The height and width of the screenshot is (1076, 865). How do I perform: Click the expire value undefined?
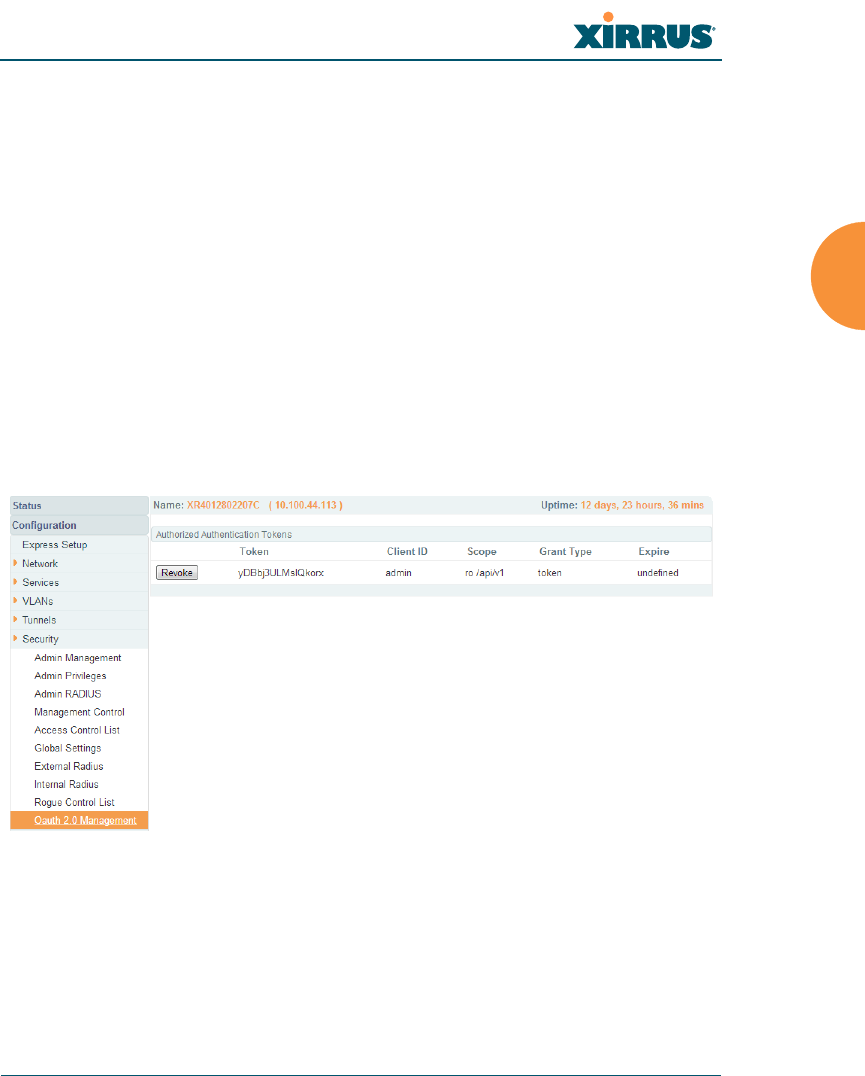(x=658, y=573)
